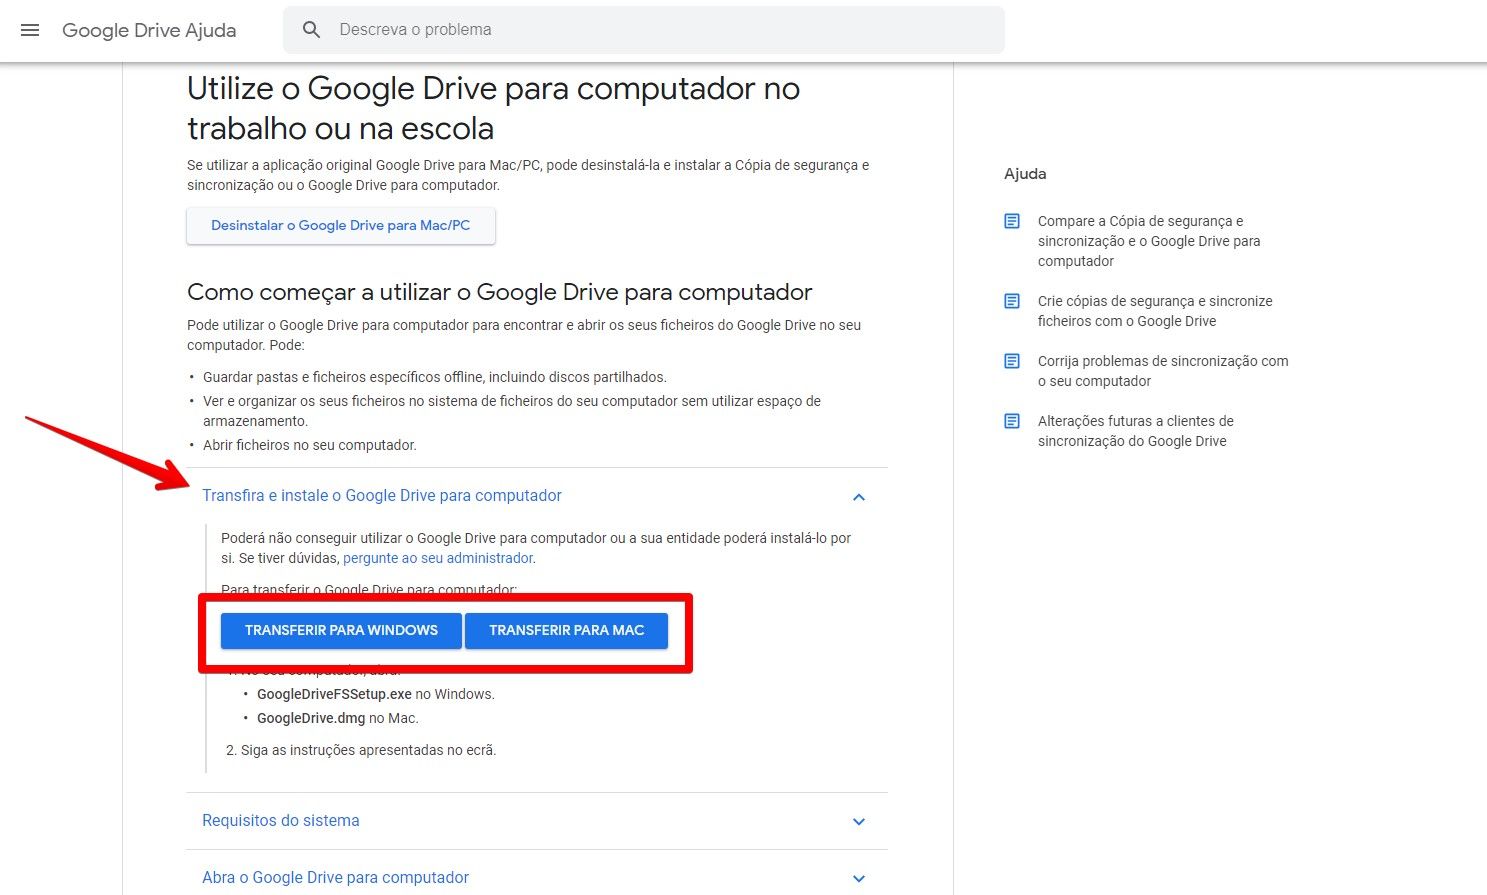Viewport: 1487px width, 895px height.
Task: Open "Abra o Google Drive para computador" title
Action: (x=335, y=878)
